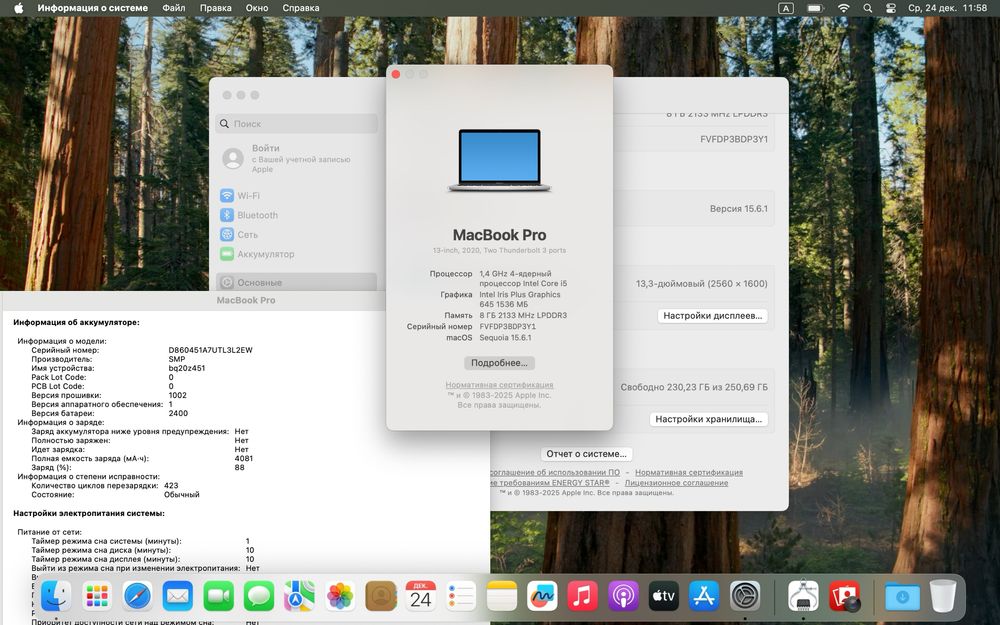Open Music app in Dock
Image resolution: width=1000 pixels, height=625 pixels.
tap(582, 596)
